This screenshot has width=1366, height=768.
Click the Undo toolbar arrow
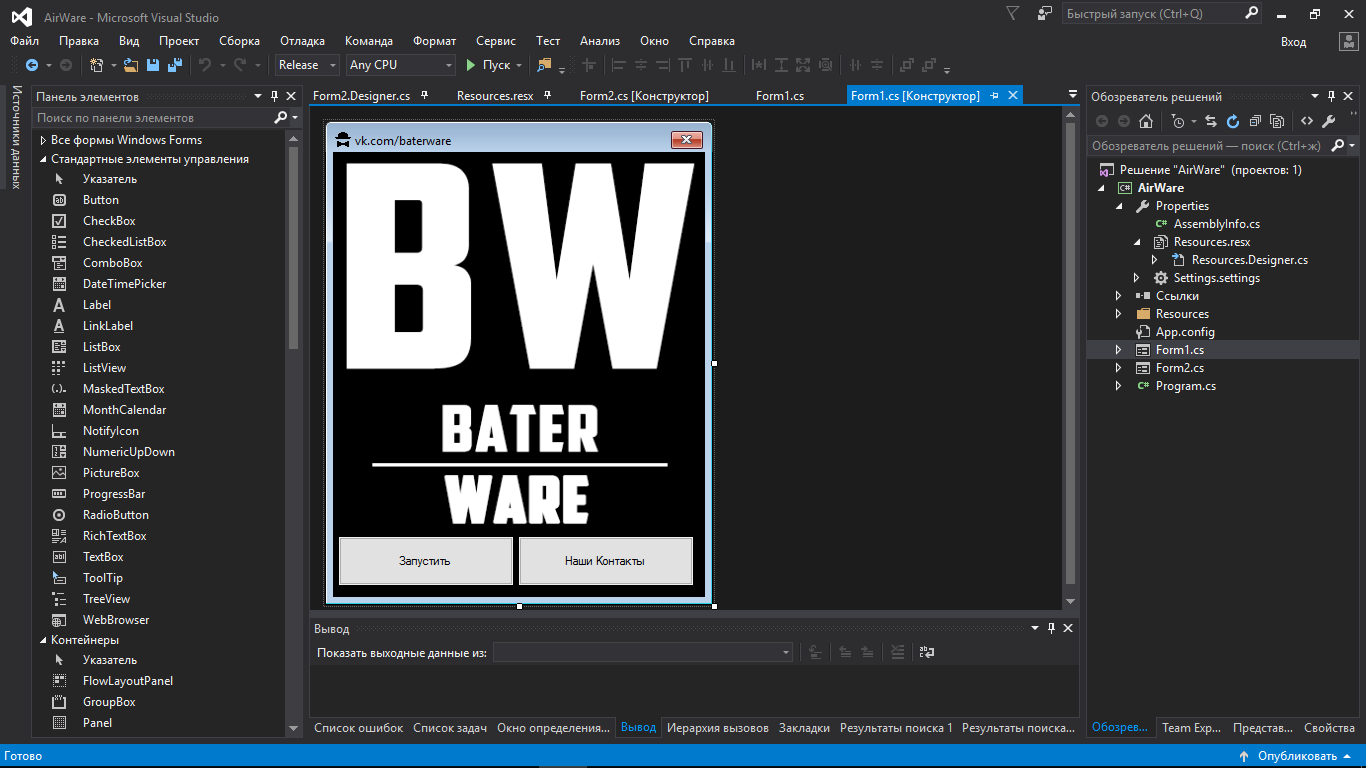(205, 65)
